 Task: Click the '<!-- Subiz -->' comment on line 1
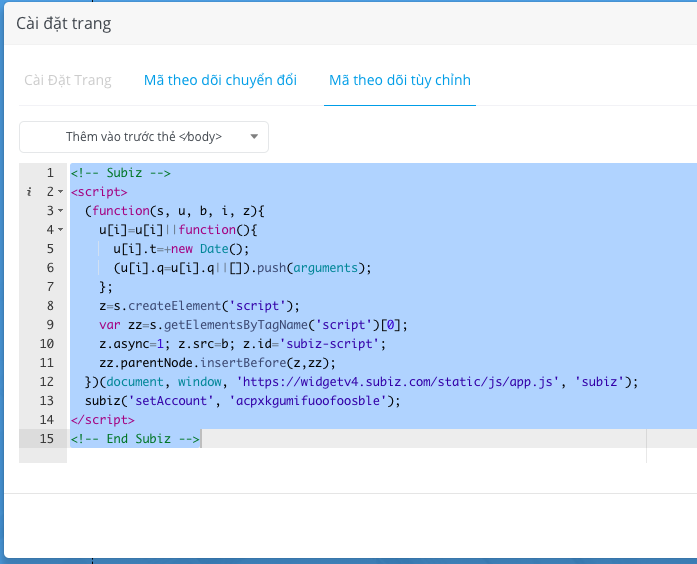(120, 173)
